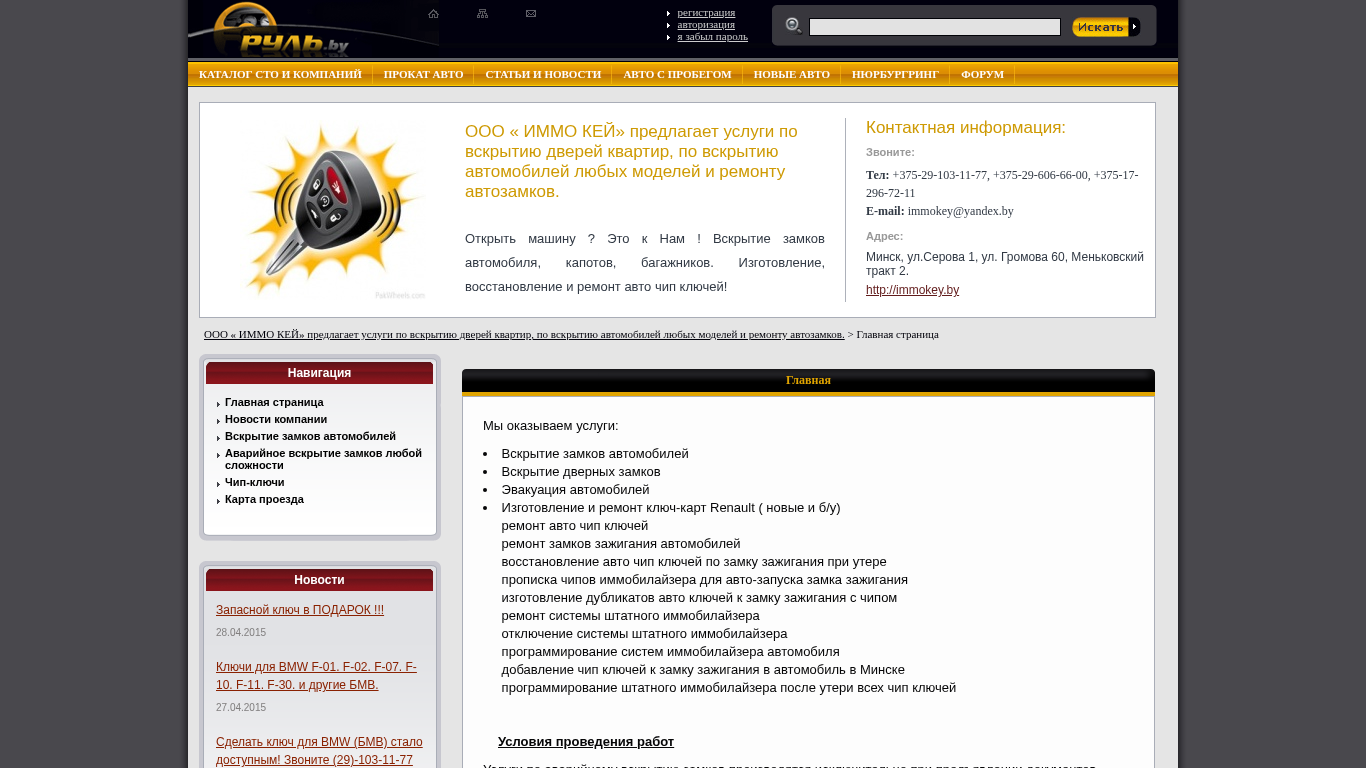Go to СТАТЬИ И НОВОСТИ menu item
Screen dimensions: 1366x768
[x=543, y=74]
